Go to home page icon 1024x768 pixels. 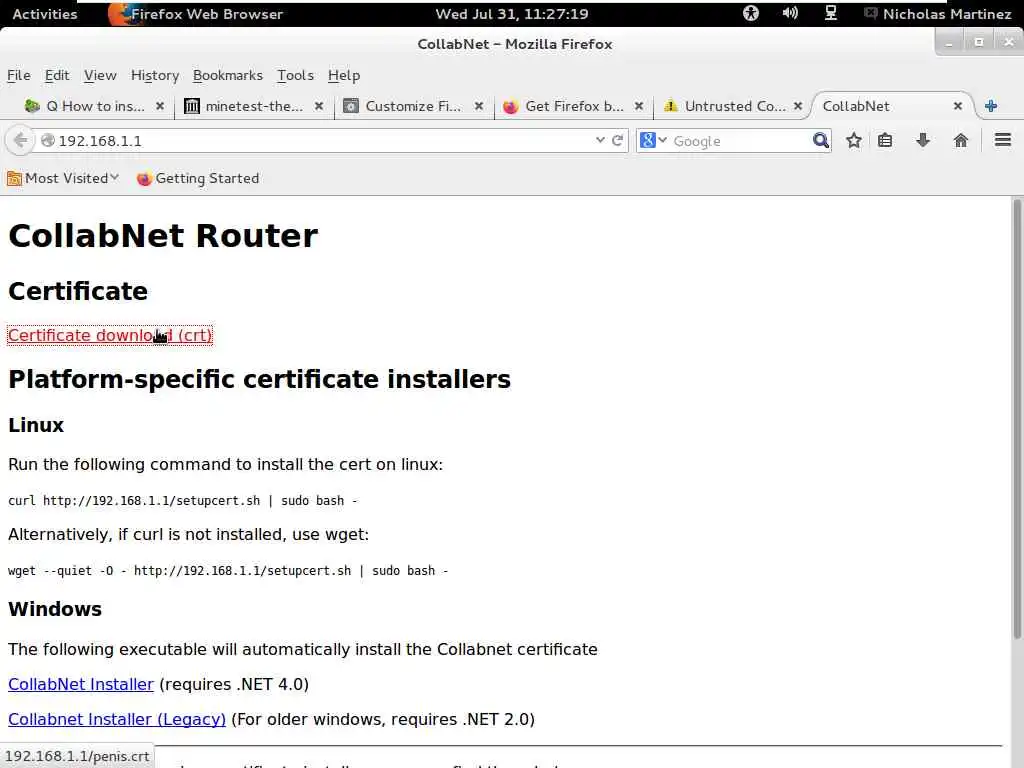tap(961, 140)
